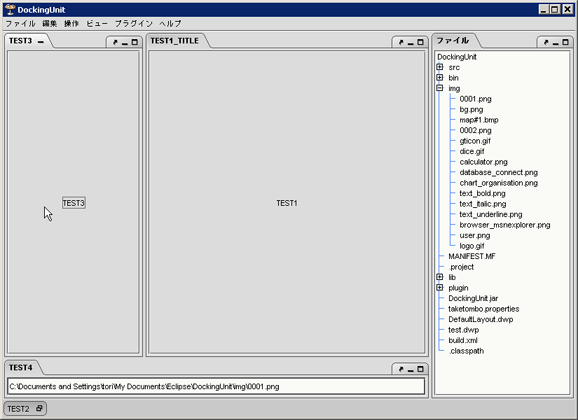
Task: Click the float icon in the TEST3 panel header
Action: pos(115,42)
